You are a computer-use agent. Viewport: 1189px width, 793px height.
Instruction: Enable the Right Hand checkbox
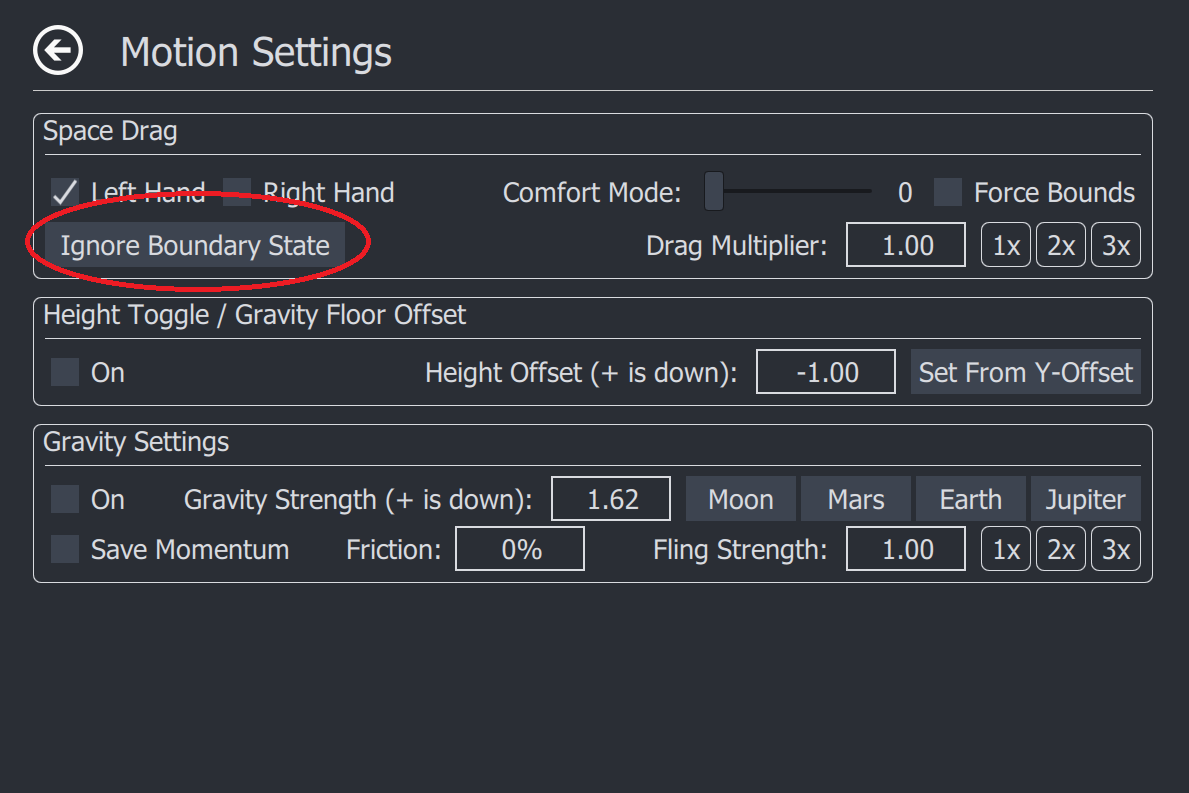(x=237, y=193)
